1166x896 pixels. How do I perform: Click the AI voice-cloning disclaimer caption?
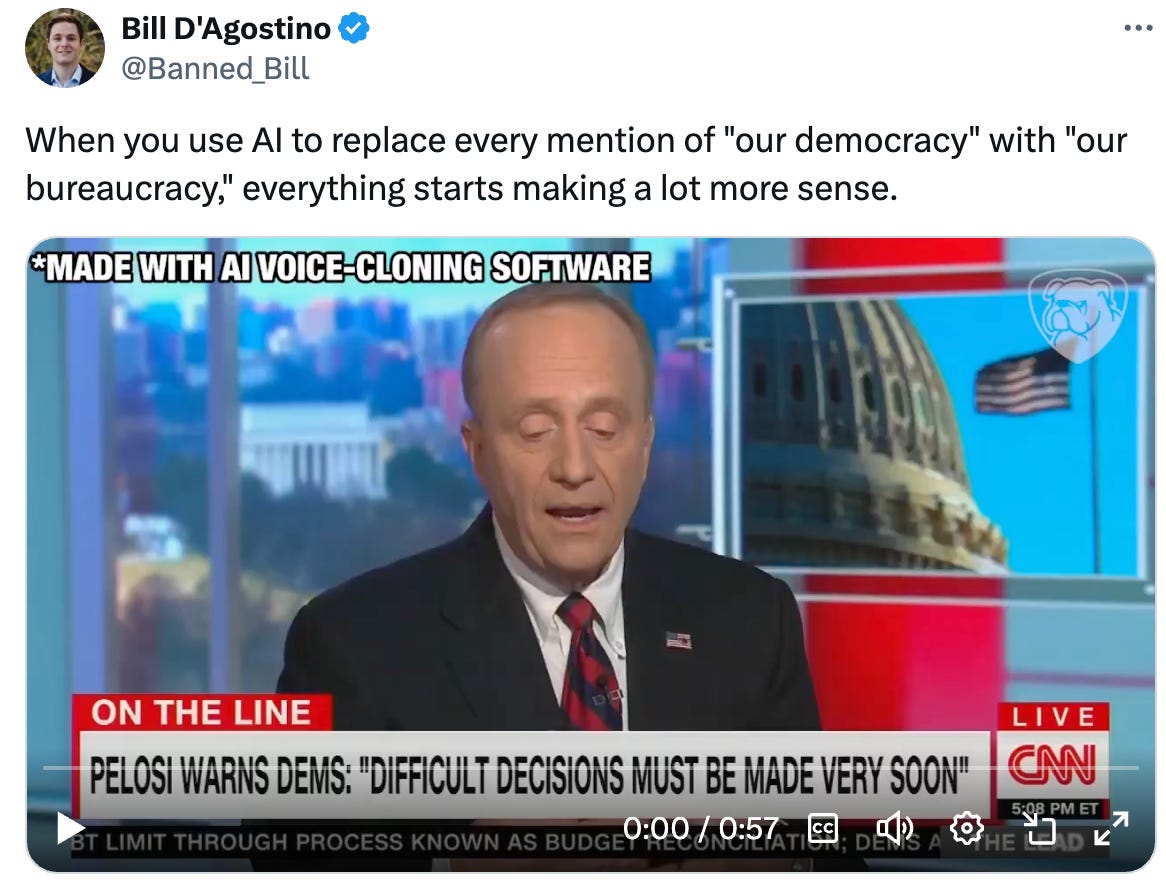tap(340, 268)
